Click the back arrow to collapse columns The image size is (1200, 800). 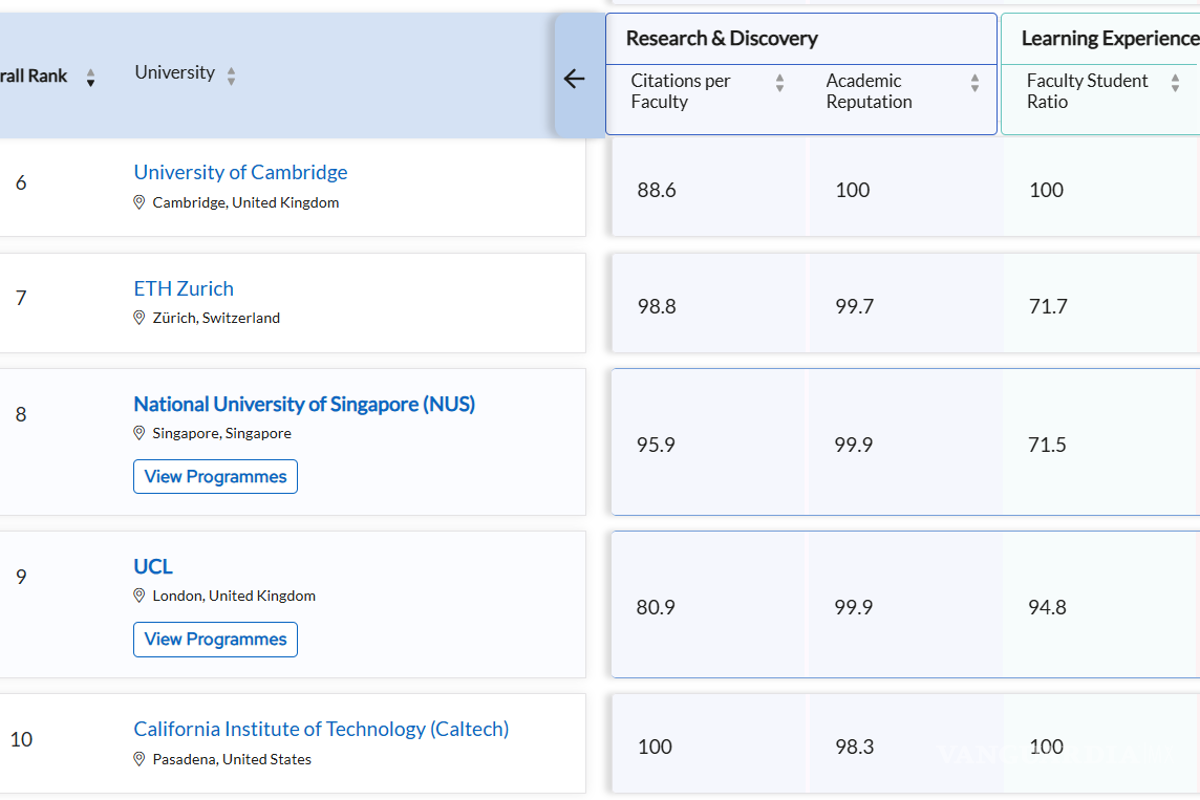pyautogui.click(x=574, y=79)
